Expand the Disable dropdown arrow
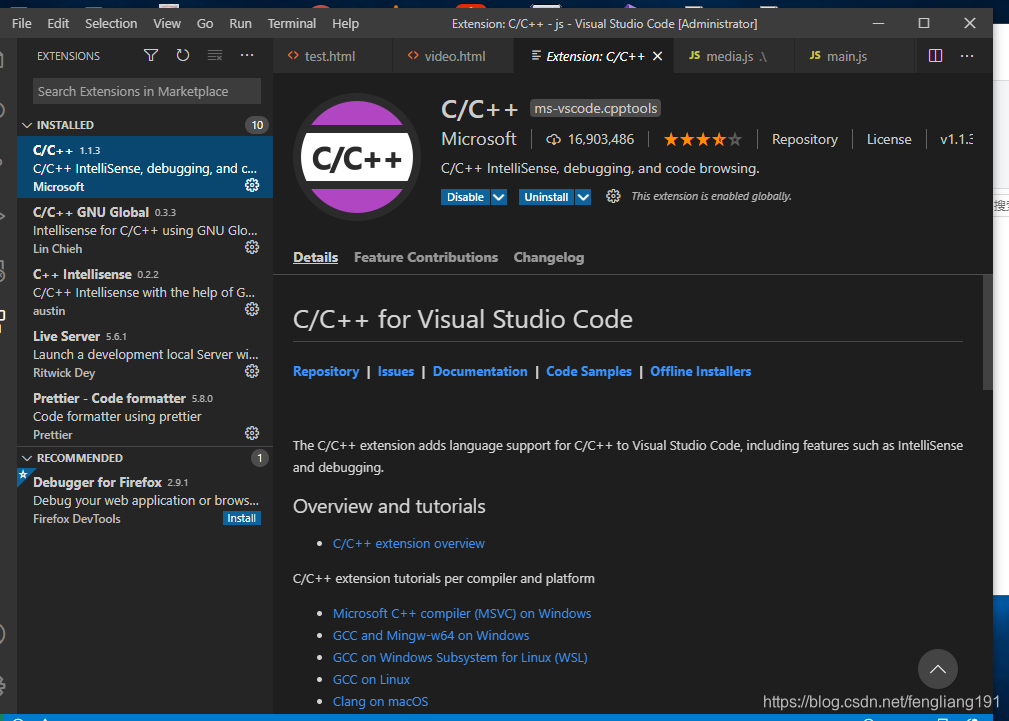 click(x=499, y=197)
